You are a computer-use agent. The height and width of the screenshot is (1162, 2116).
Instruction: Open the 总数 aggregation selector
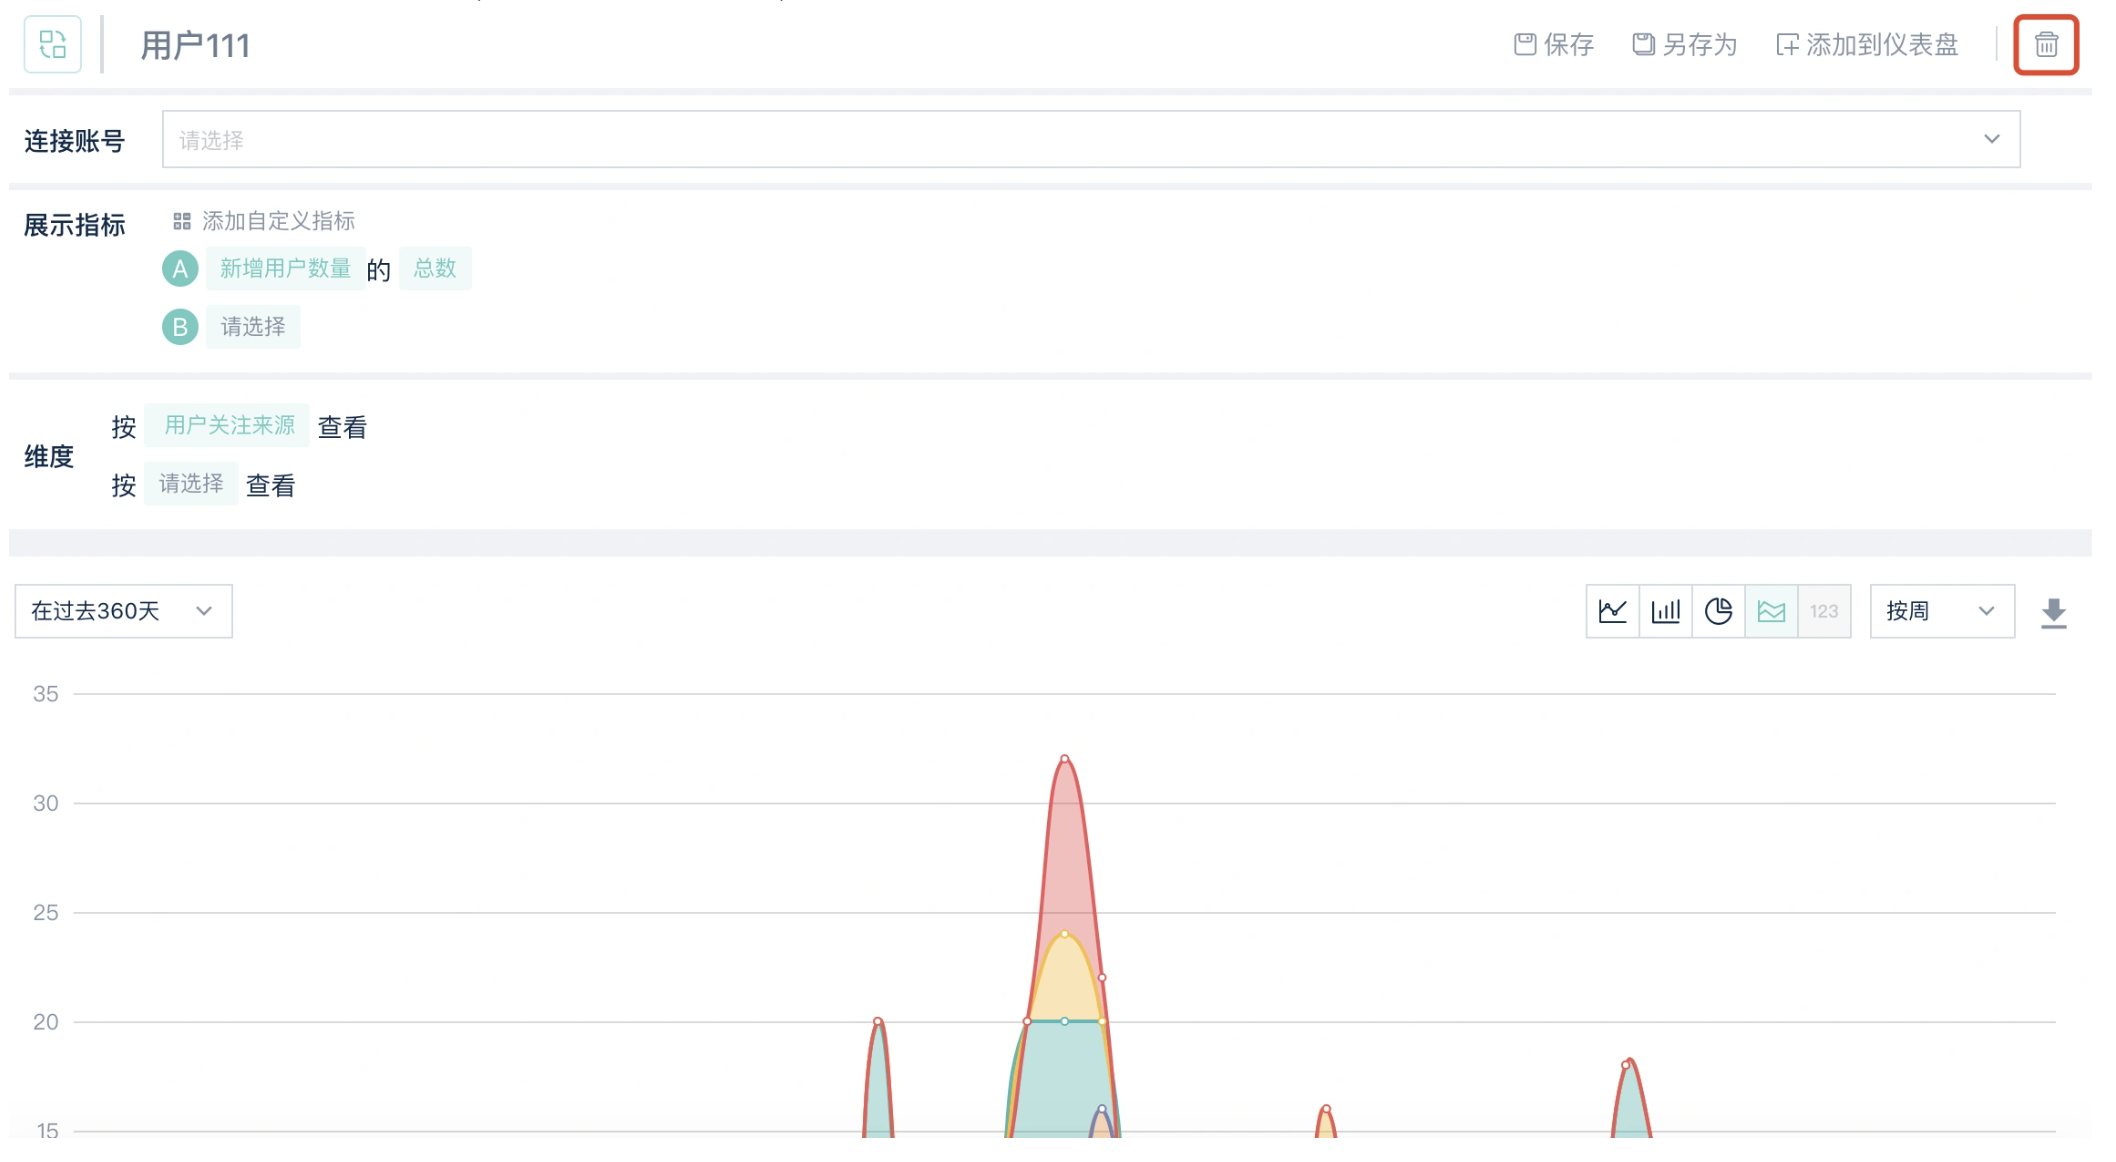(x=434, y=268)
